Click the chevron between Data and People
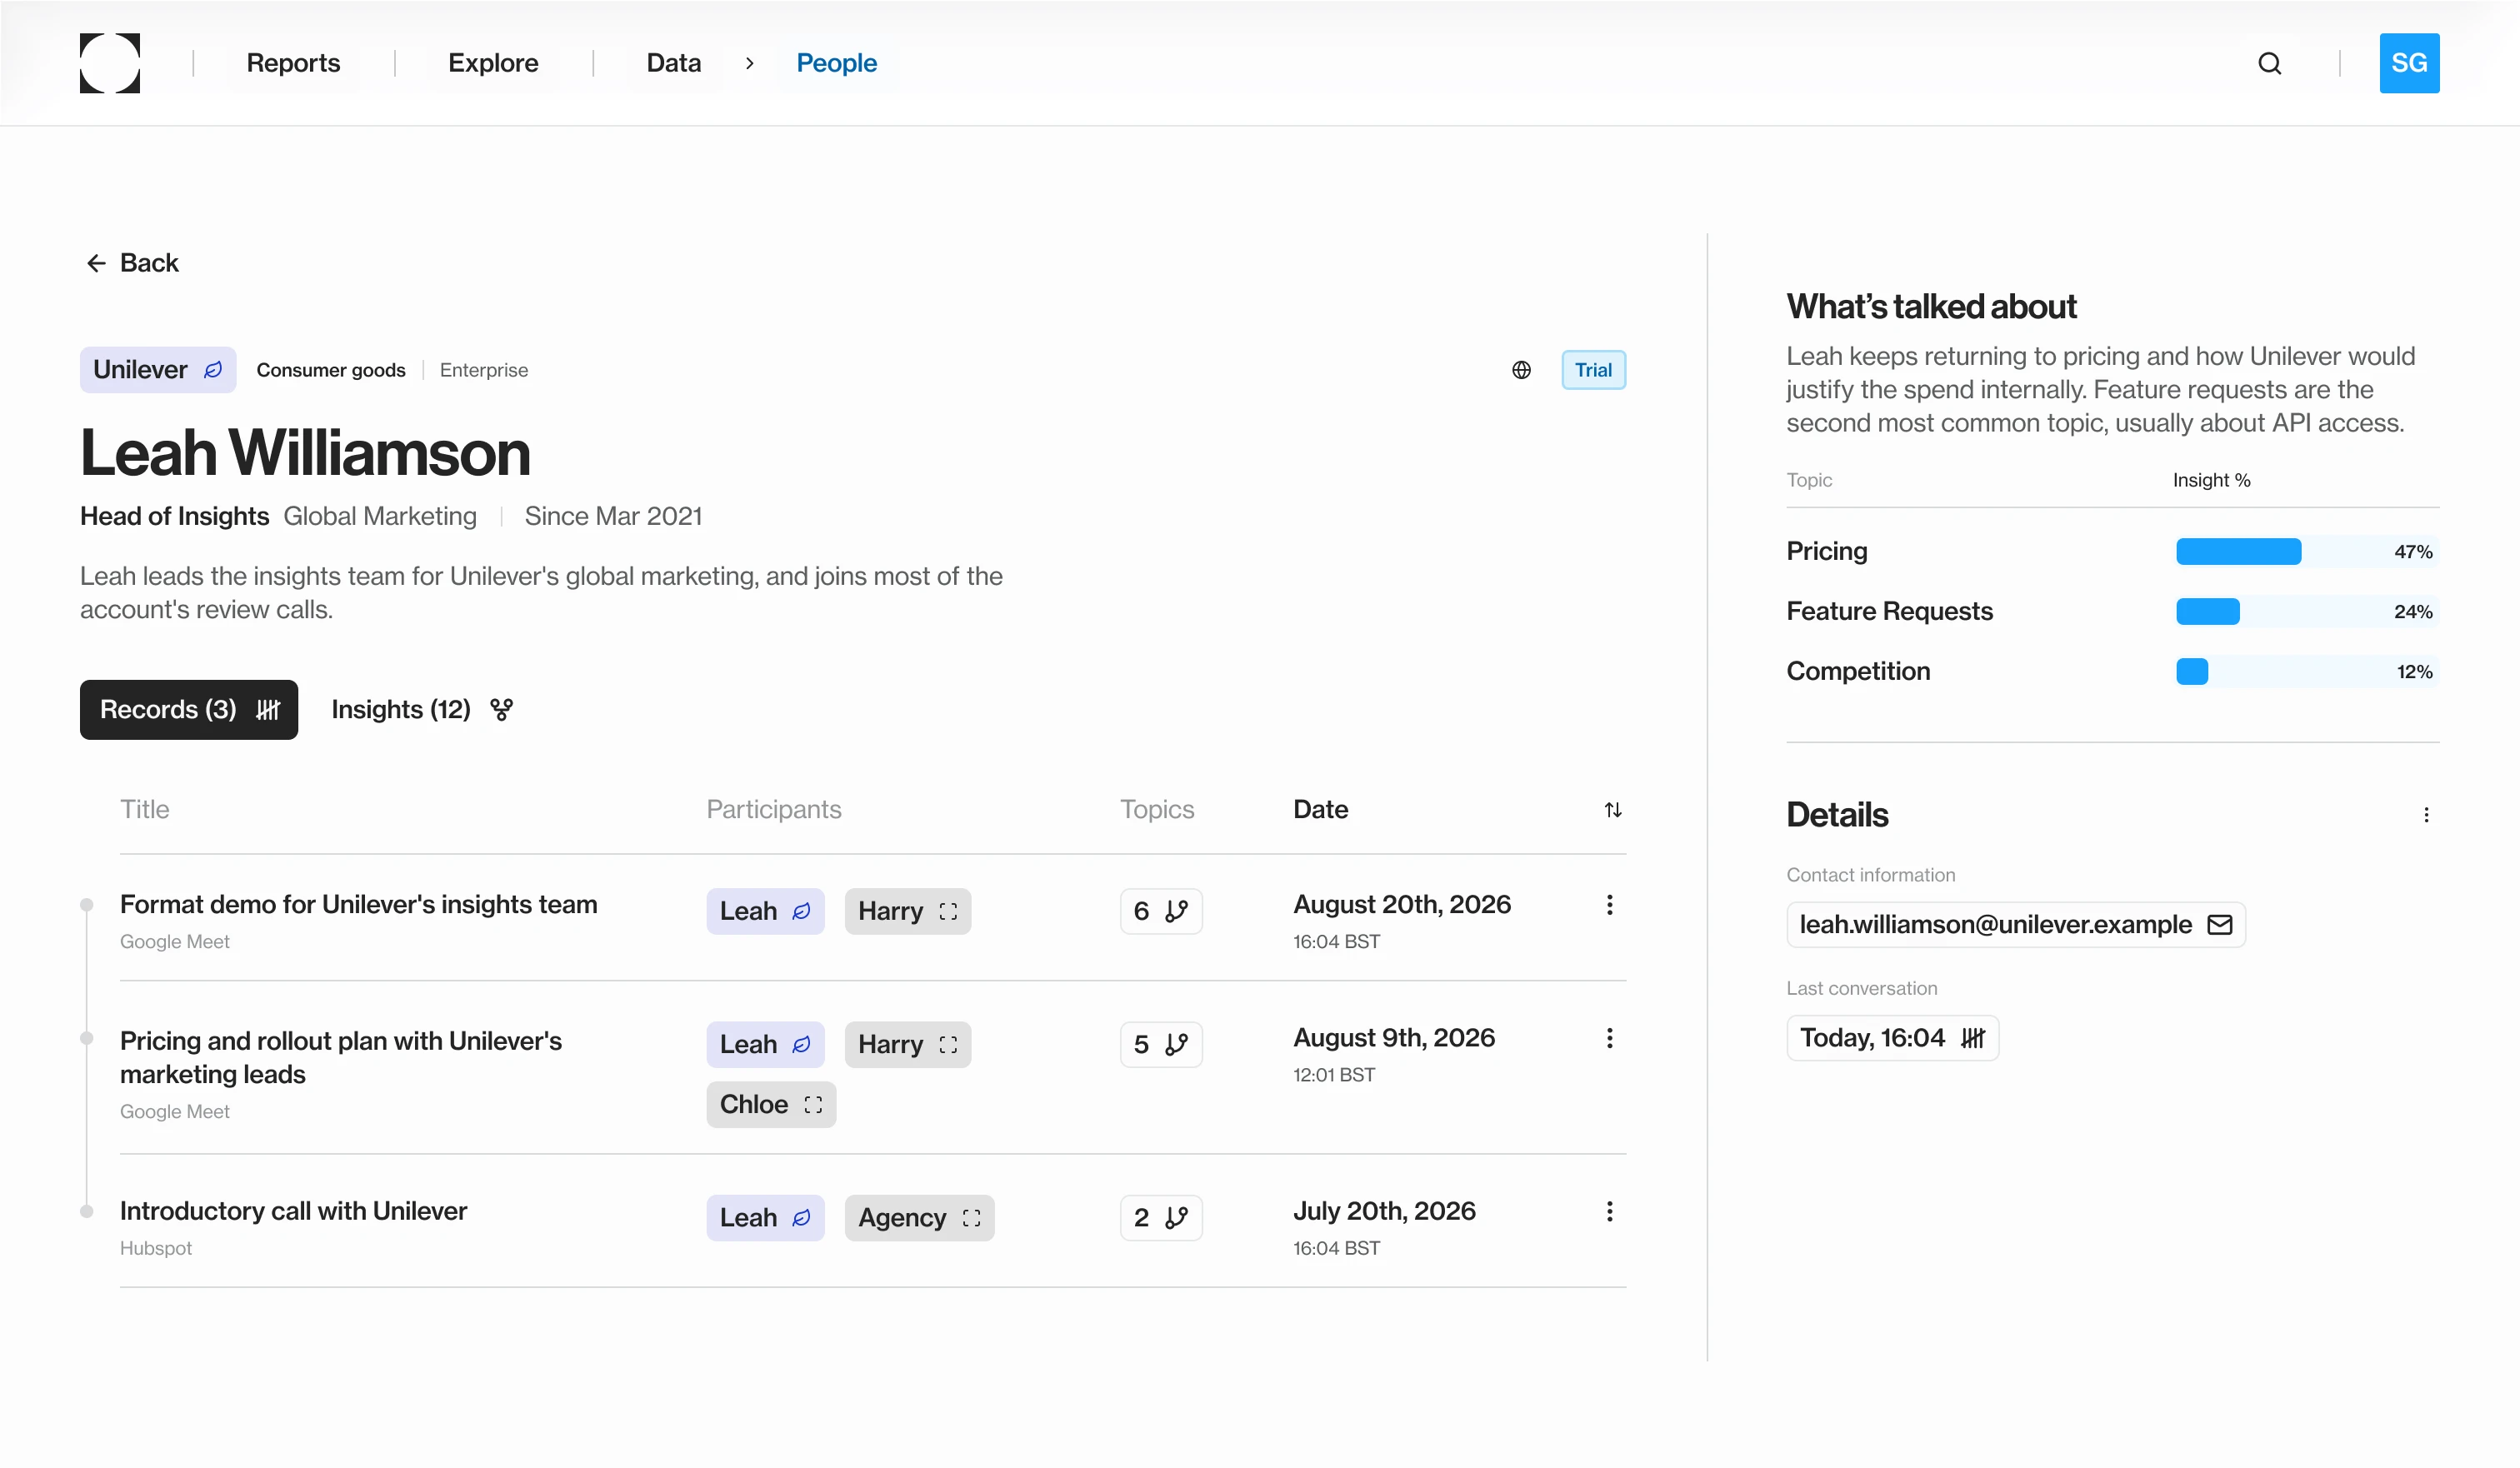Image resolution: width=2520 pixels, height=1468 pixels. 749,63
